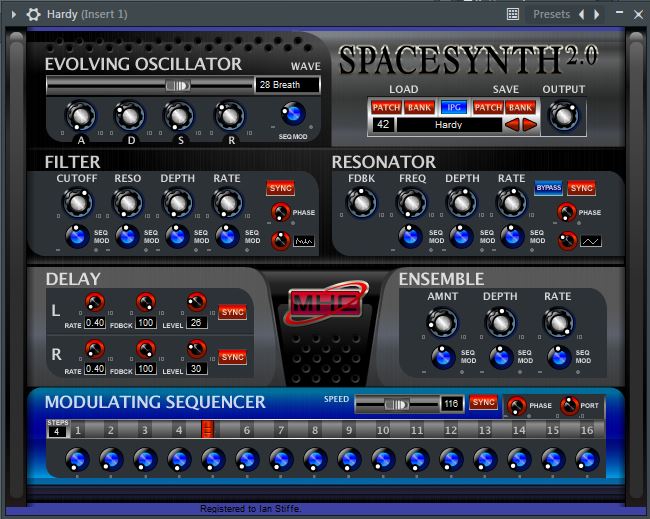Open the Presets menu
The image size is (650, 519).
coord(551,15)
